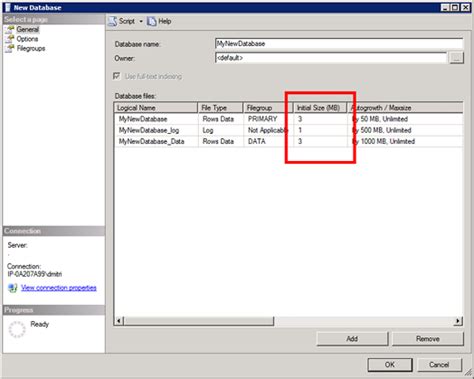The image size is (474, 379).
Task: Click the Not Applicable filegroup cell
Action: click(x=268, y=130)
